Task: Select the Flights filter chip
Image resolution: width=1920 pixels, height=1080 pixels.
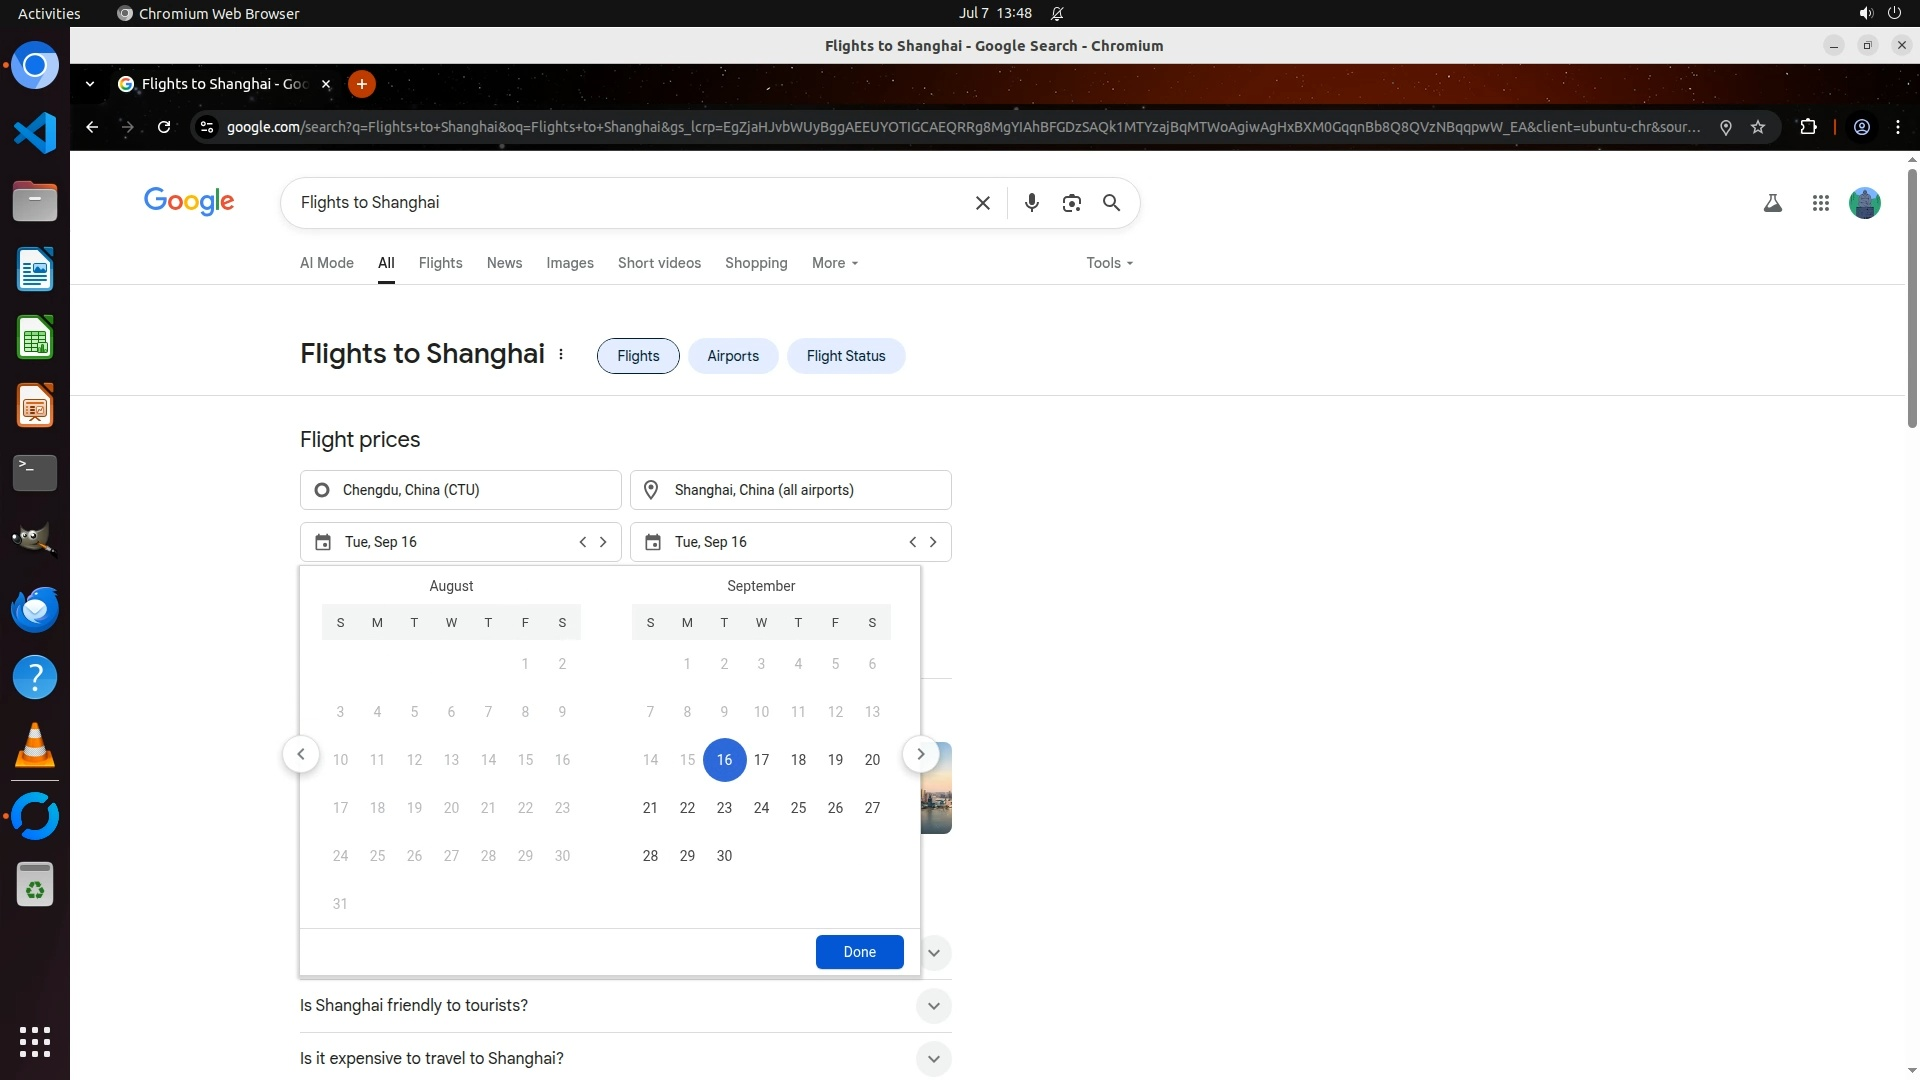Action: click(x=638, y=356)
